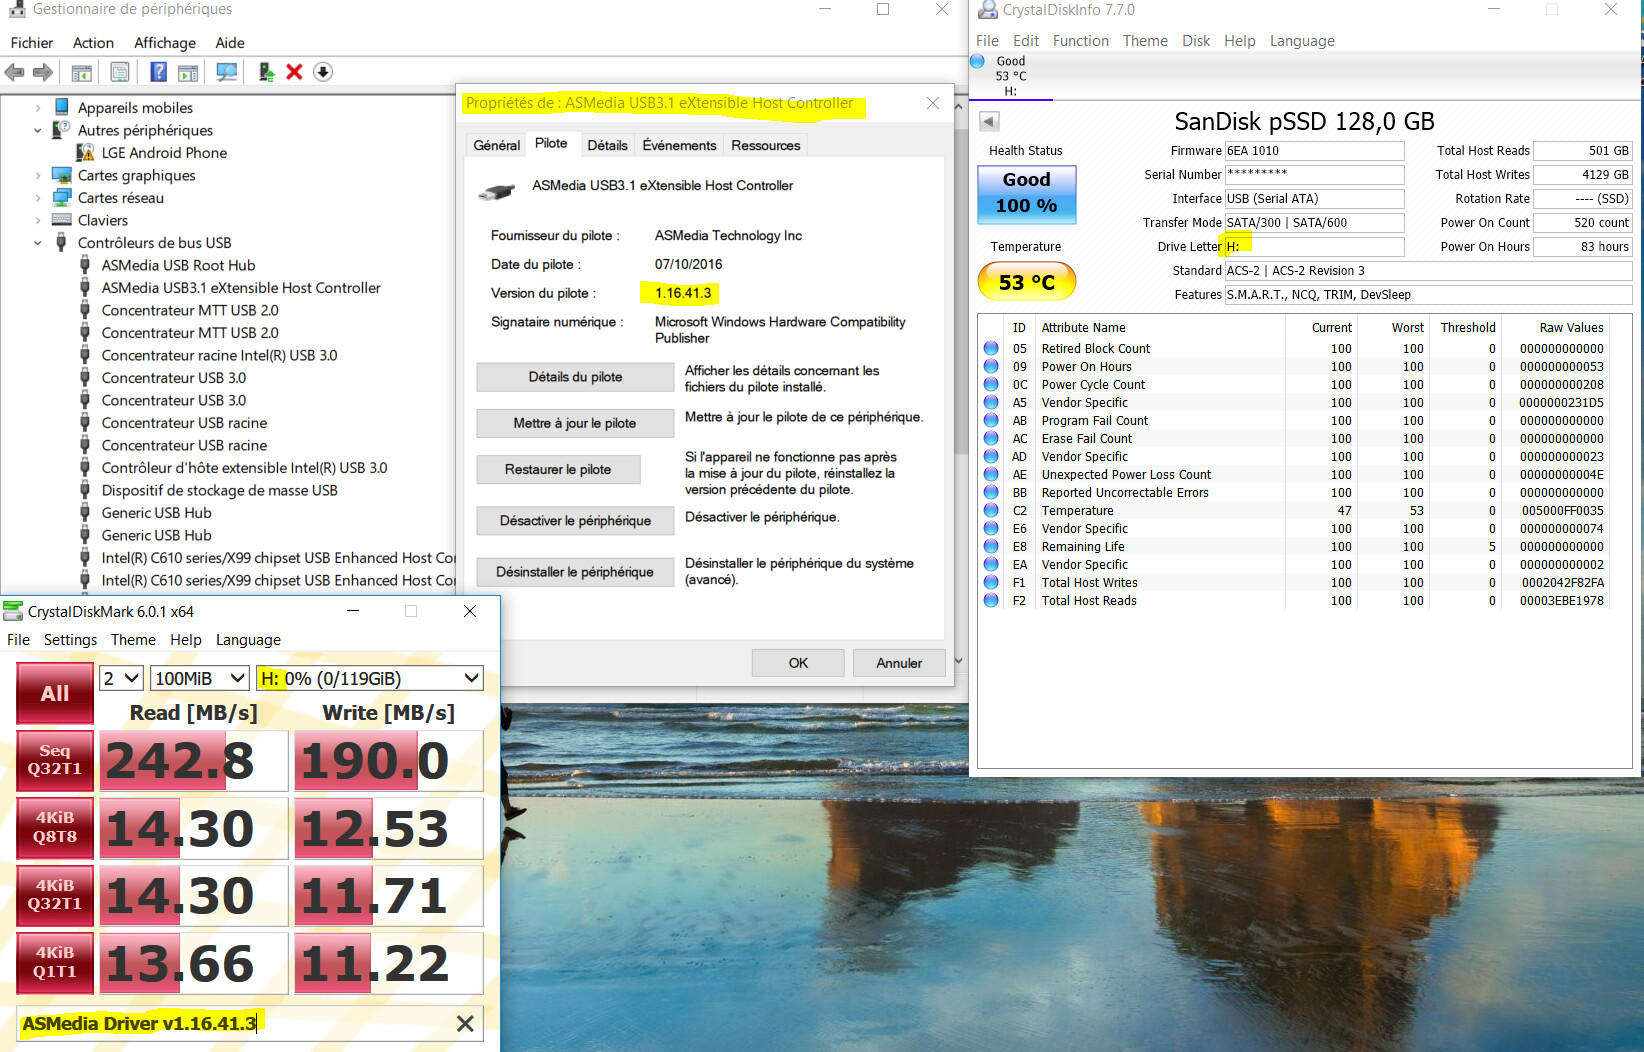Click CrystalDiskMark title bar app icon
The image size is (1644, 1052).
tap(13, 611)
